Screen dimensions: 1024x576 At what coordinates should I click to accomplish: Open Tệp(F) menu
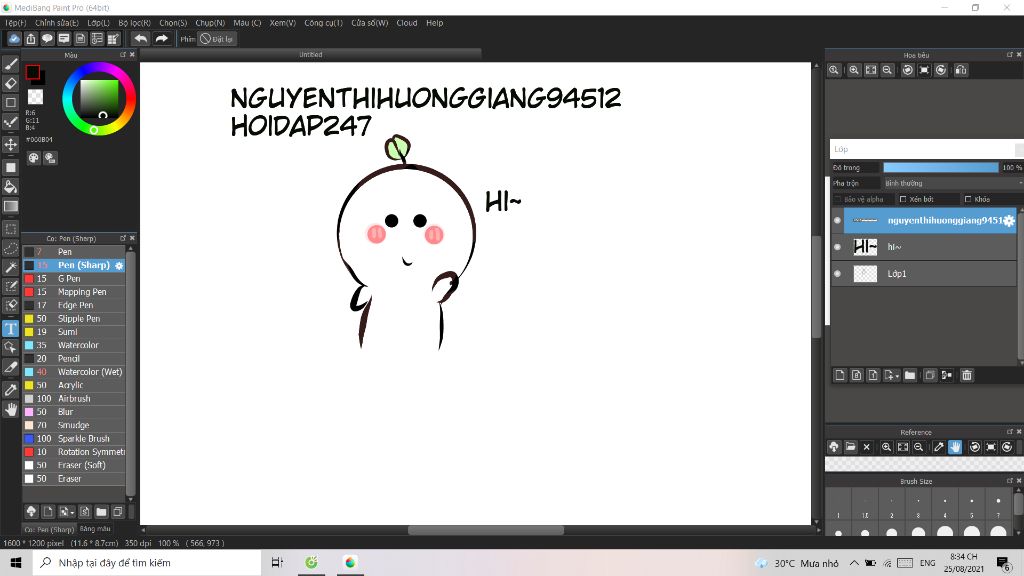click(16, 23)
